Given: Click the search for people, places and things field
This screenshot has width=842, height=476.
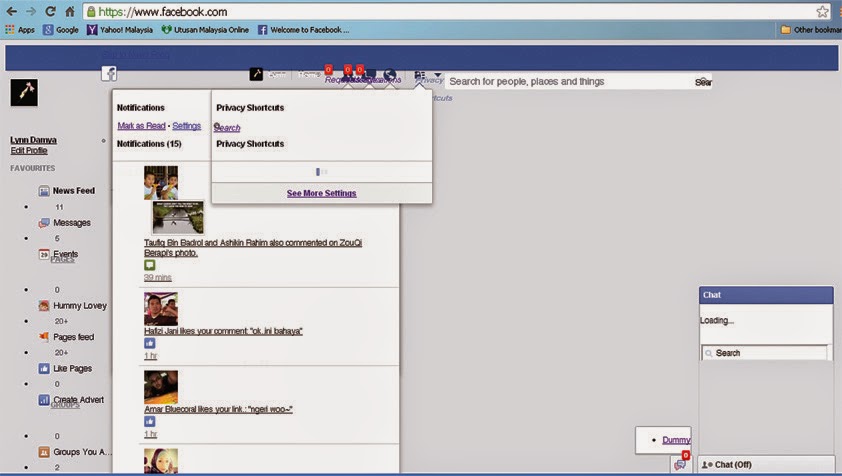Looking at the screenshot, I should (569, 82).
